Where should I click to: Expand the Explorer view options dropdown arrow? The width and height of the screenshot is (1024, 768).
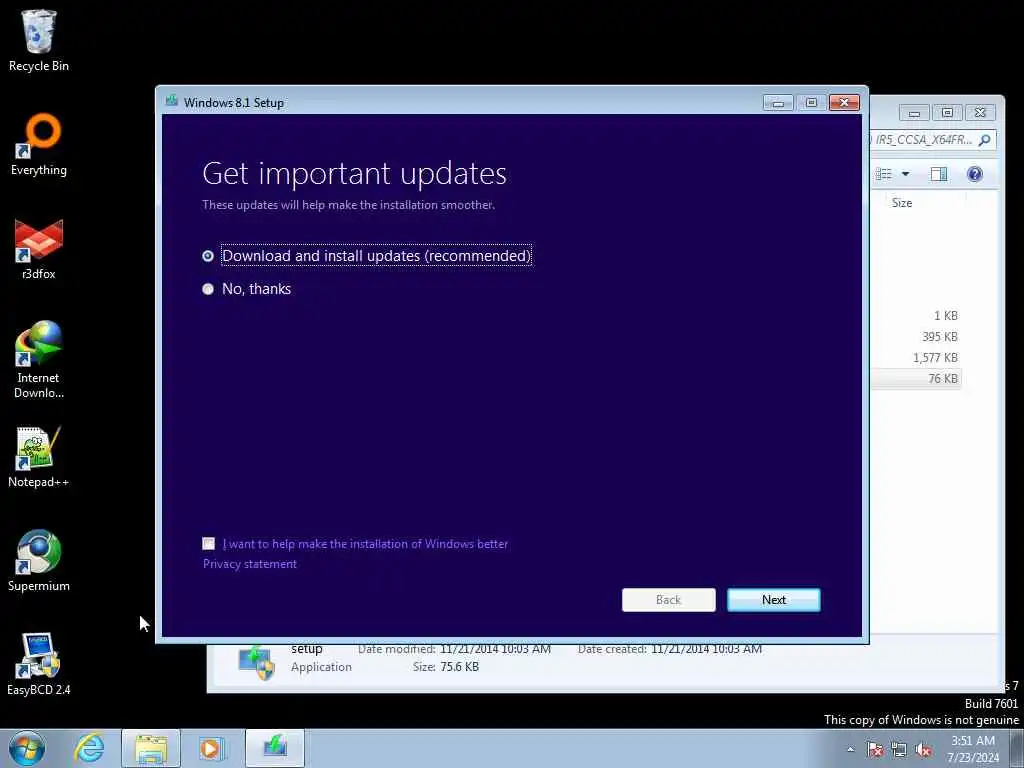905,174
